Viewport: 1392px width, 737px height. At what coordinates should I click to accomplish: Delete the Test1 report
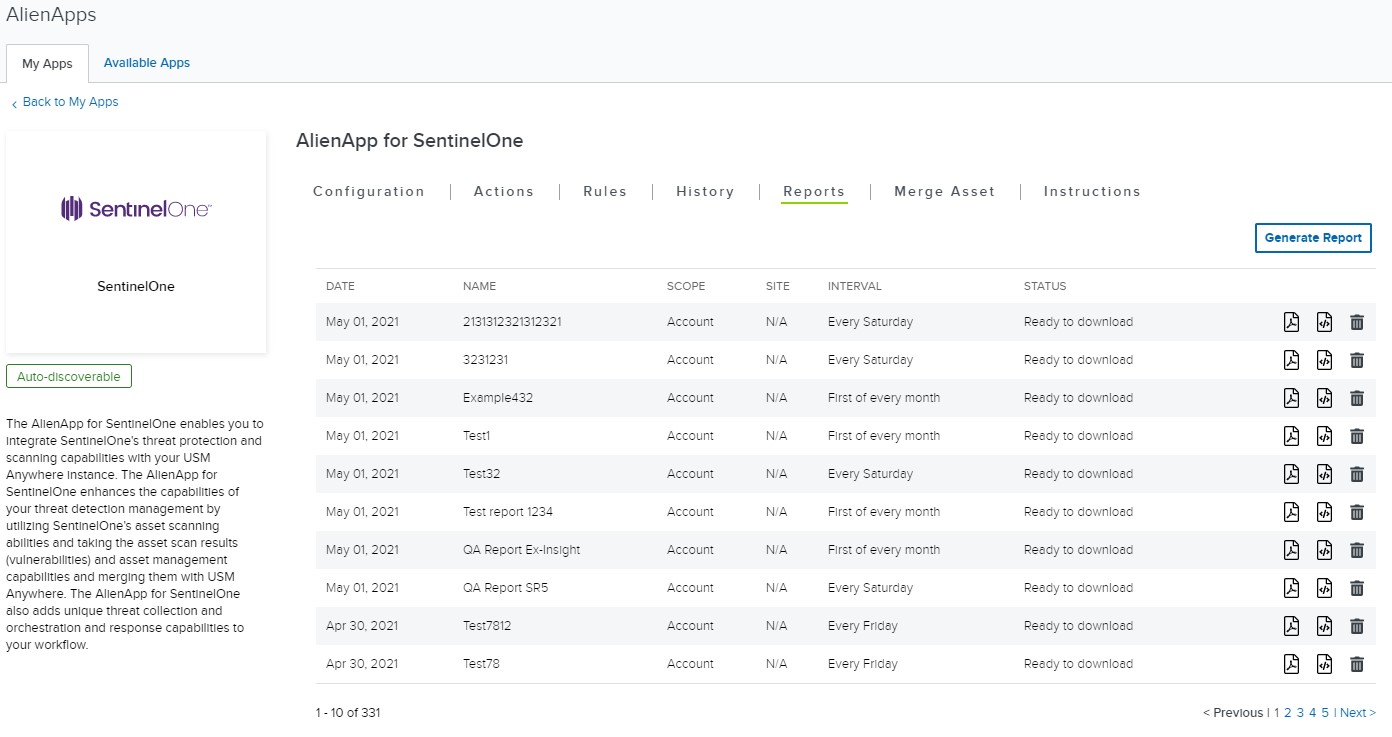pos(1357,436)
